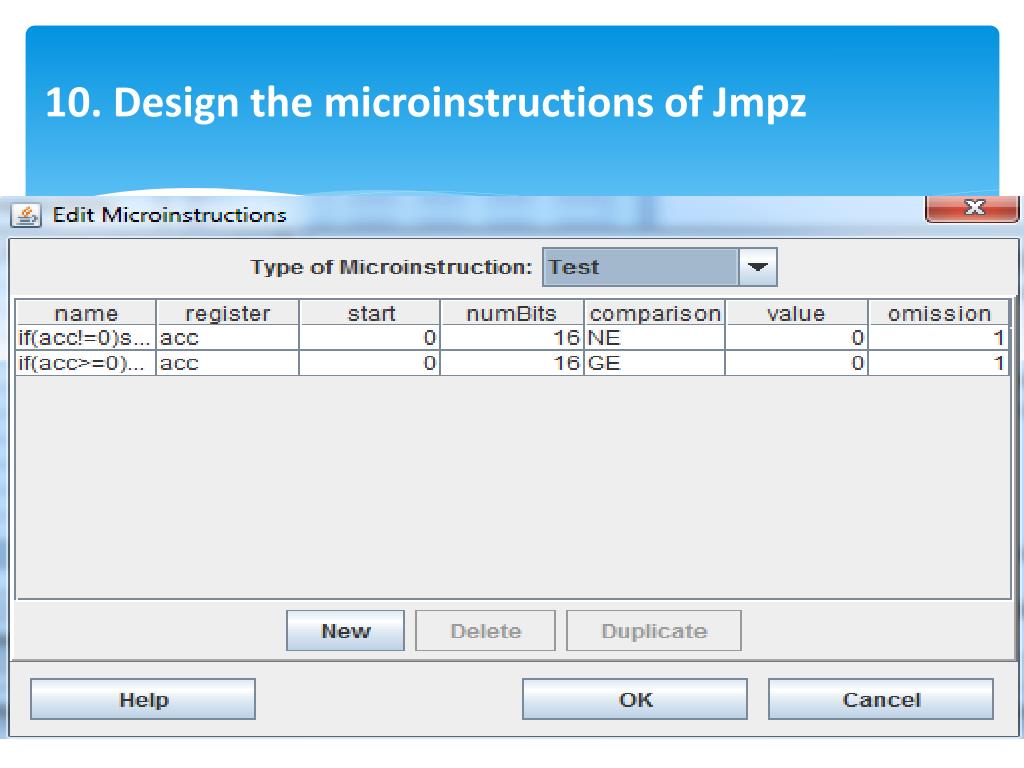Select the GE comparison cell
Screen dimensions: 1024x768
tap(654, 363)
